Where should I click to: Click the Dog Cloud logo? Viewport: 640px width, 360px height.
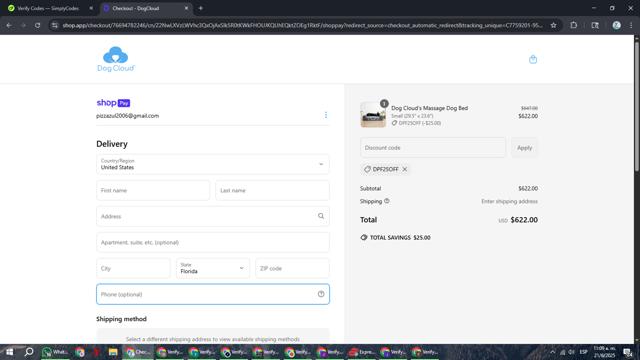(x=116, y=59)
